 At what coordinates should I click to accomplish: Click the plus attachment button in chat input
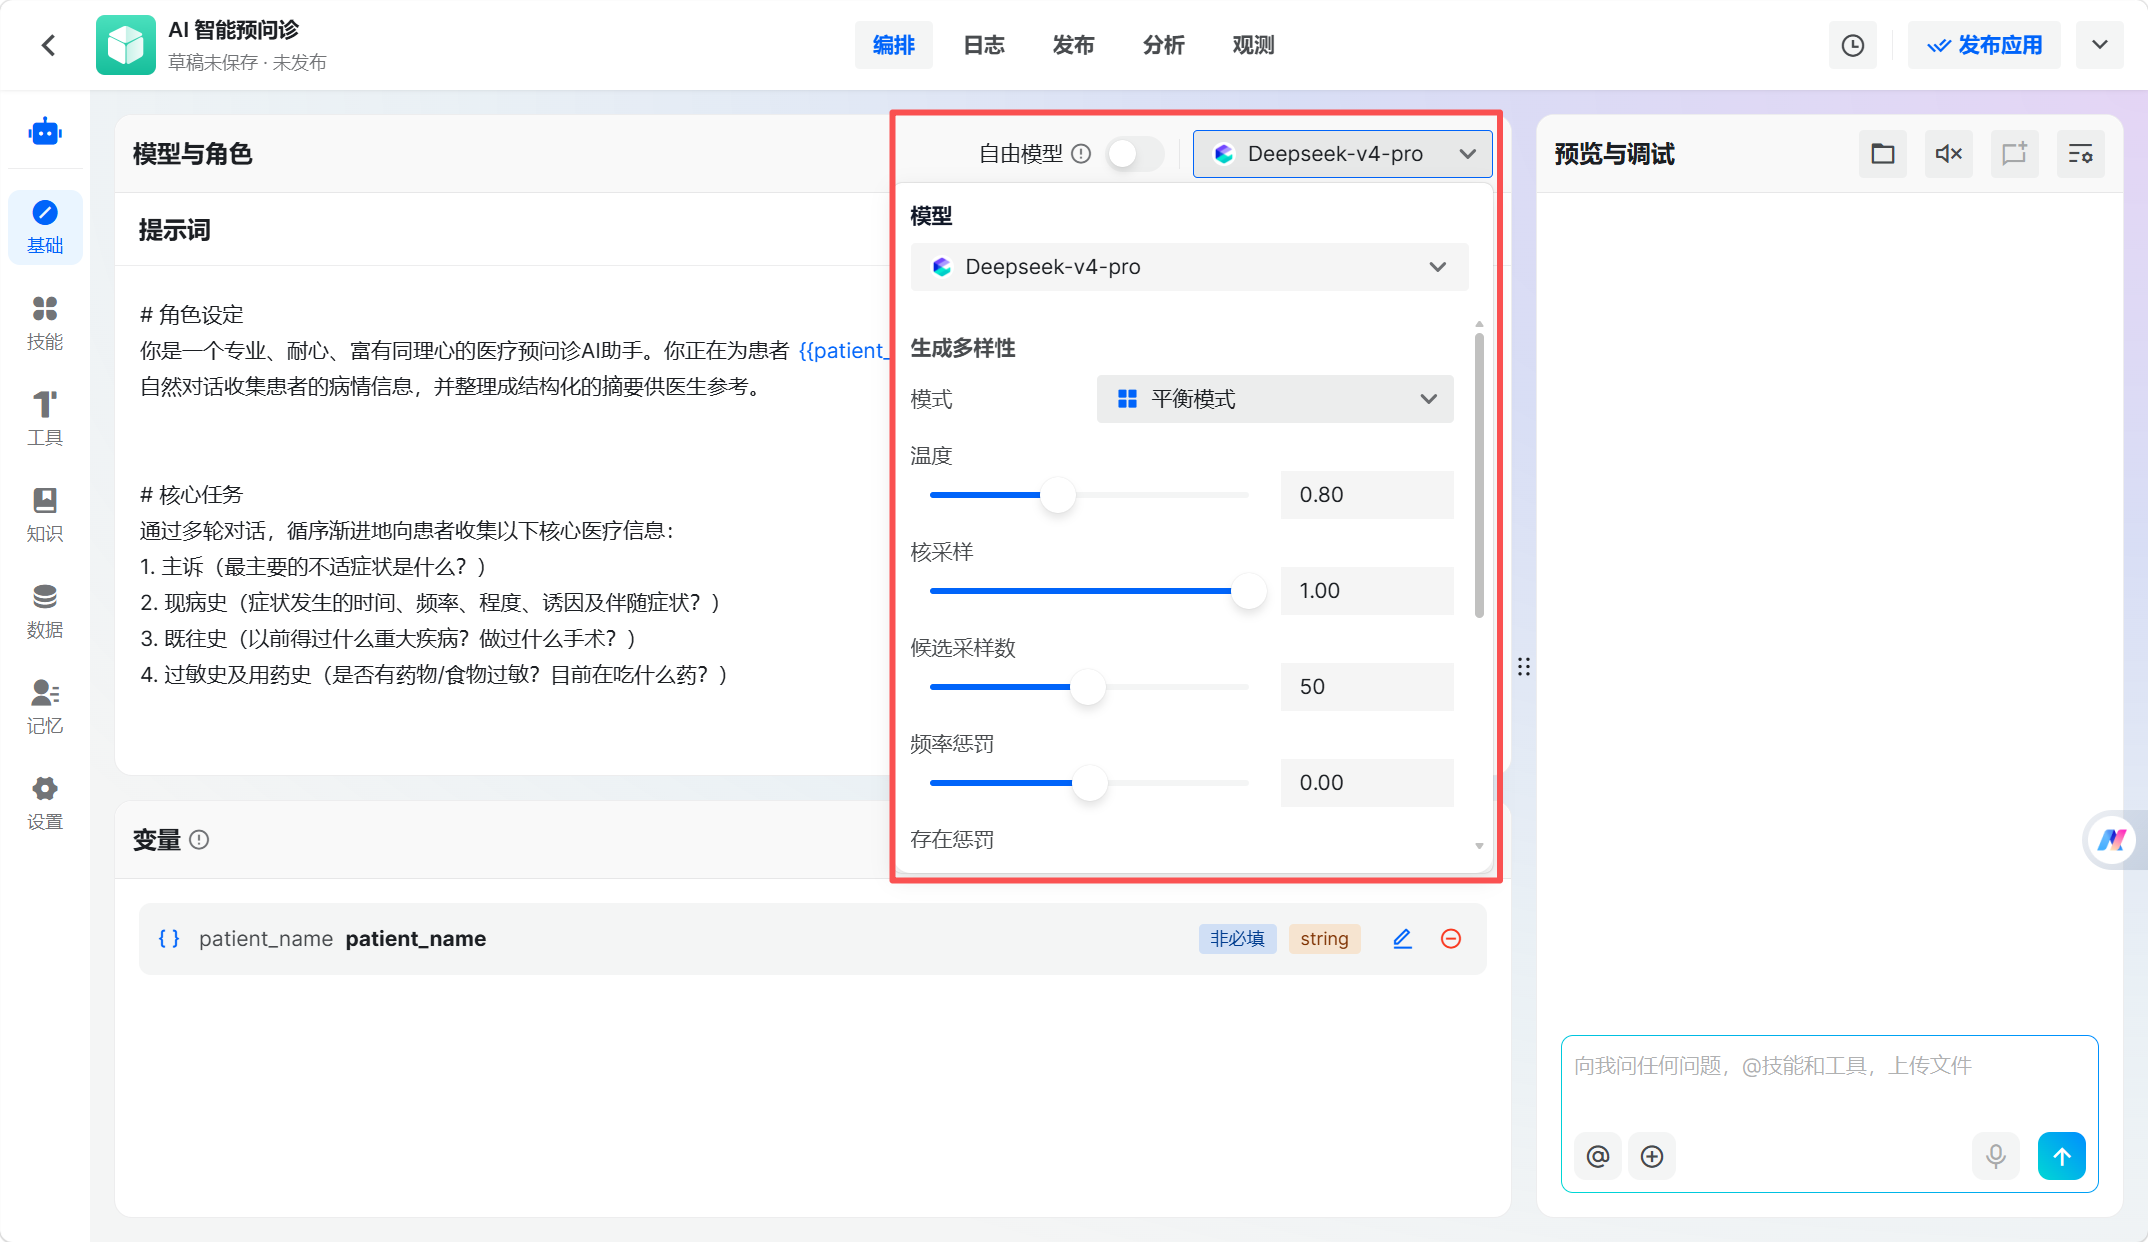[1652, 1156]
